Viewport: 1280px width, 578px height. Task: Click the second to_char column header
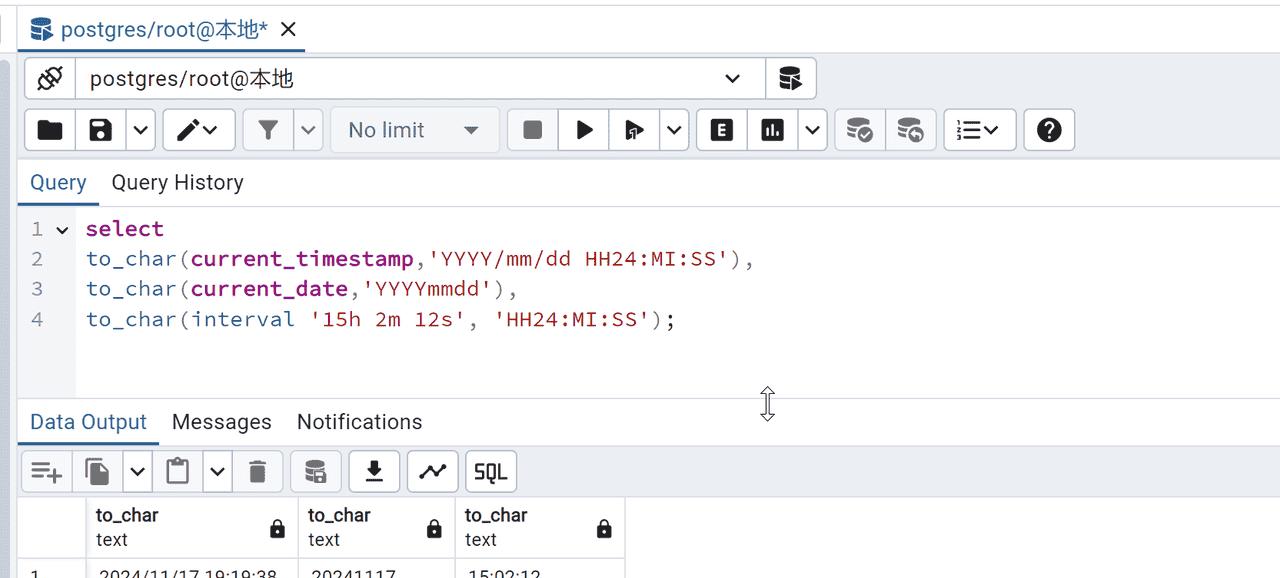click(377, 527)
